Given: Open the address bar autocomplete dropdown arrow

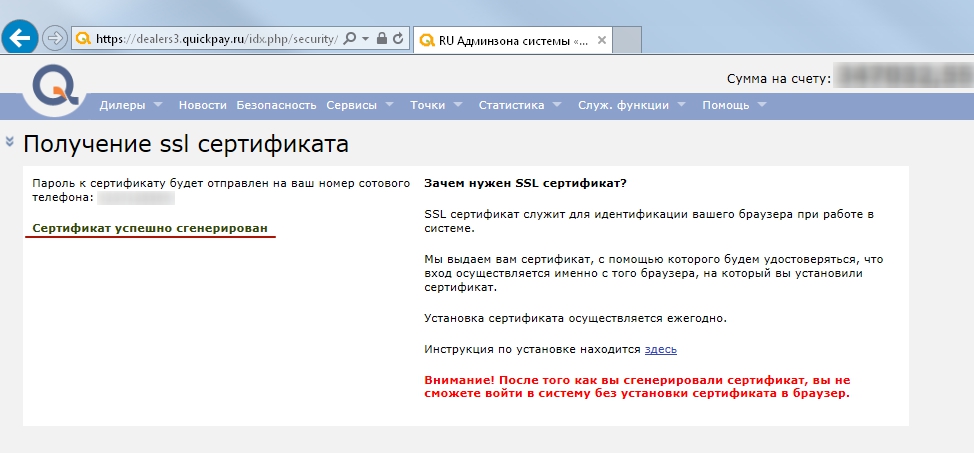Looking at the screenshot, I should pyautogui.click(x=365, y=39).
